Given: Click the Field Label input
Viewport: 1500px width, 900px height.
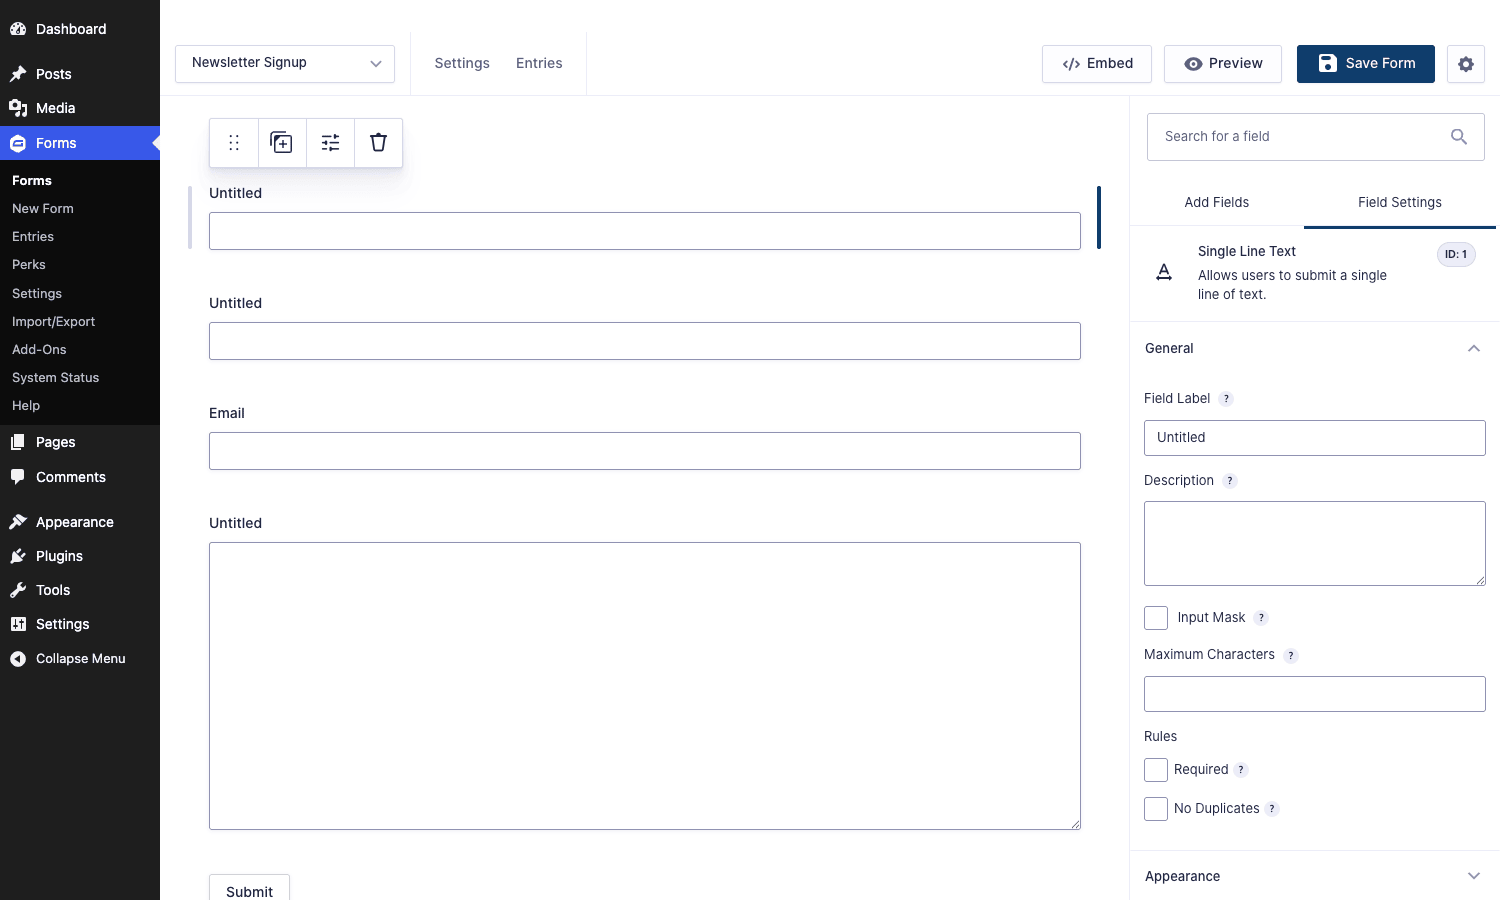Looking at the screenshot, I should [1315, 438].
